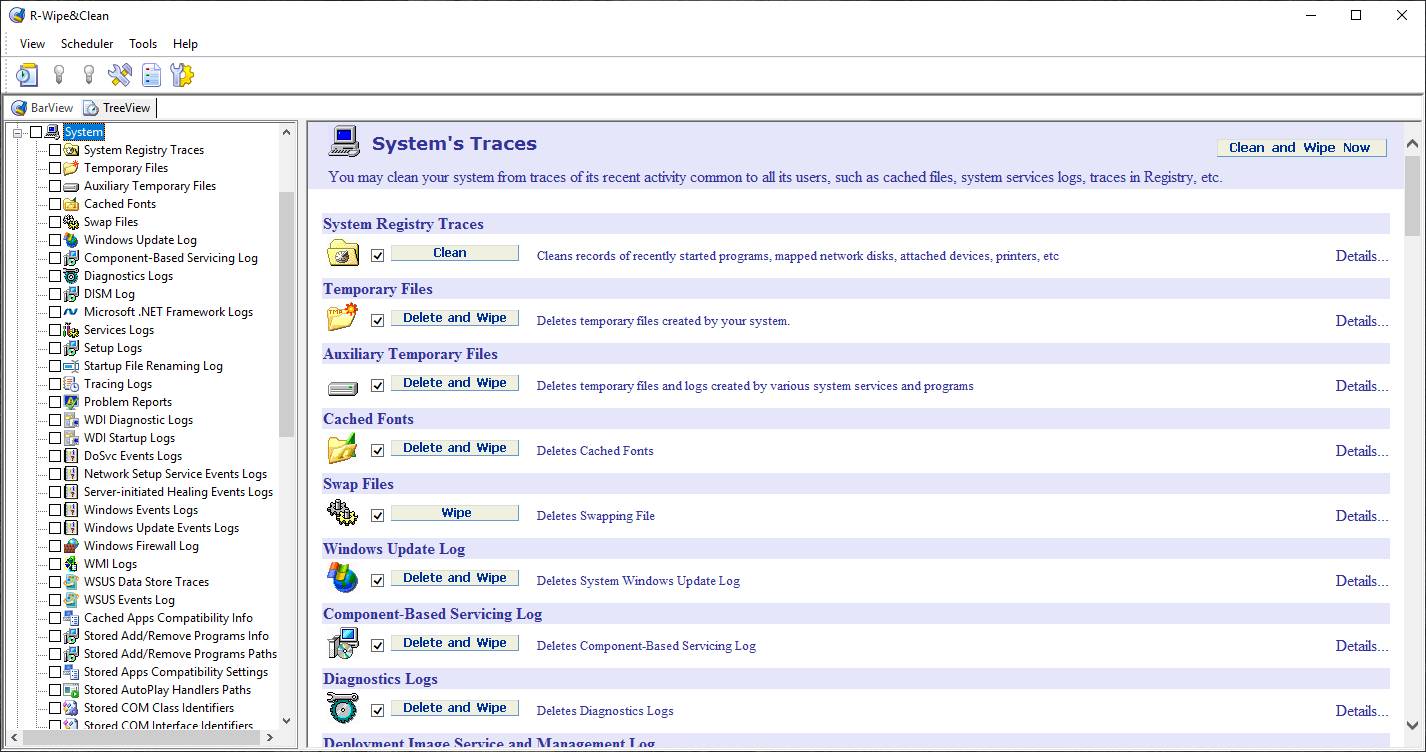Click the Diagnostics Logs gear icon in panel

(x=343, y=709)
